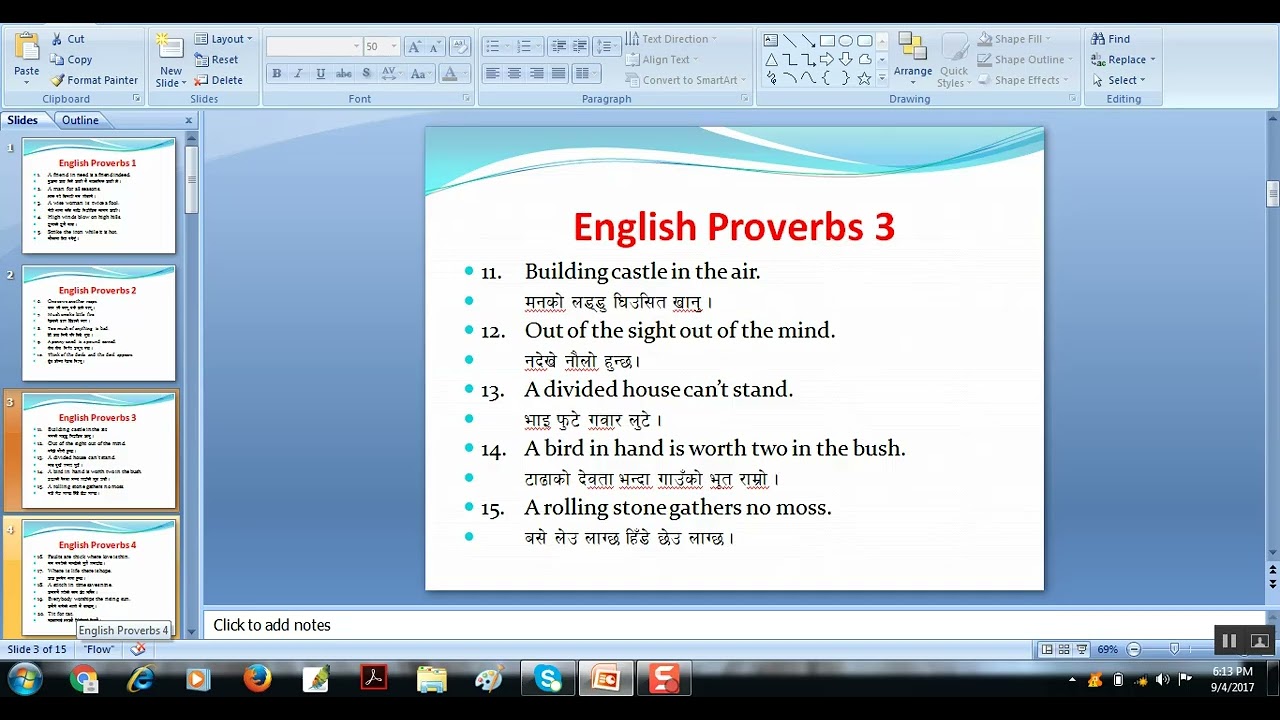Click the notes area text field
This screenshot has height=720, width=1280.
733,625
